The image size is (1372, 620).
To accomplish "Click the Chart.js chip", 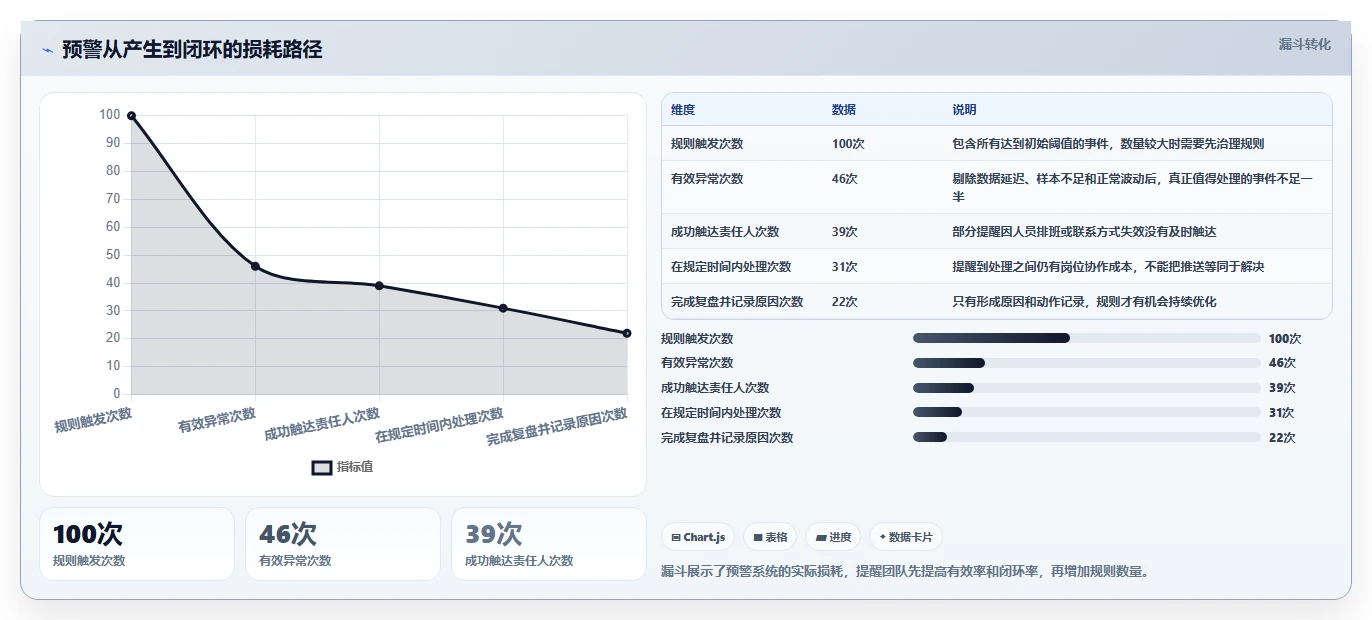I will (698, 537).
